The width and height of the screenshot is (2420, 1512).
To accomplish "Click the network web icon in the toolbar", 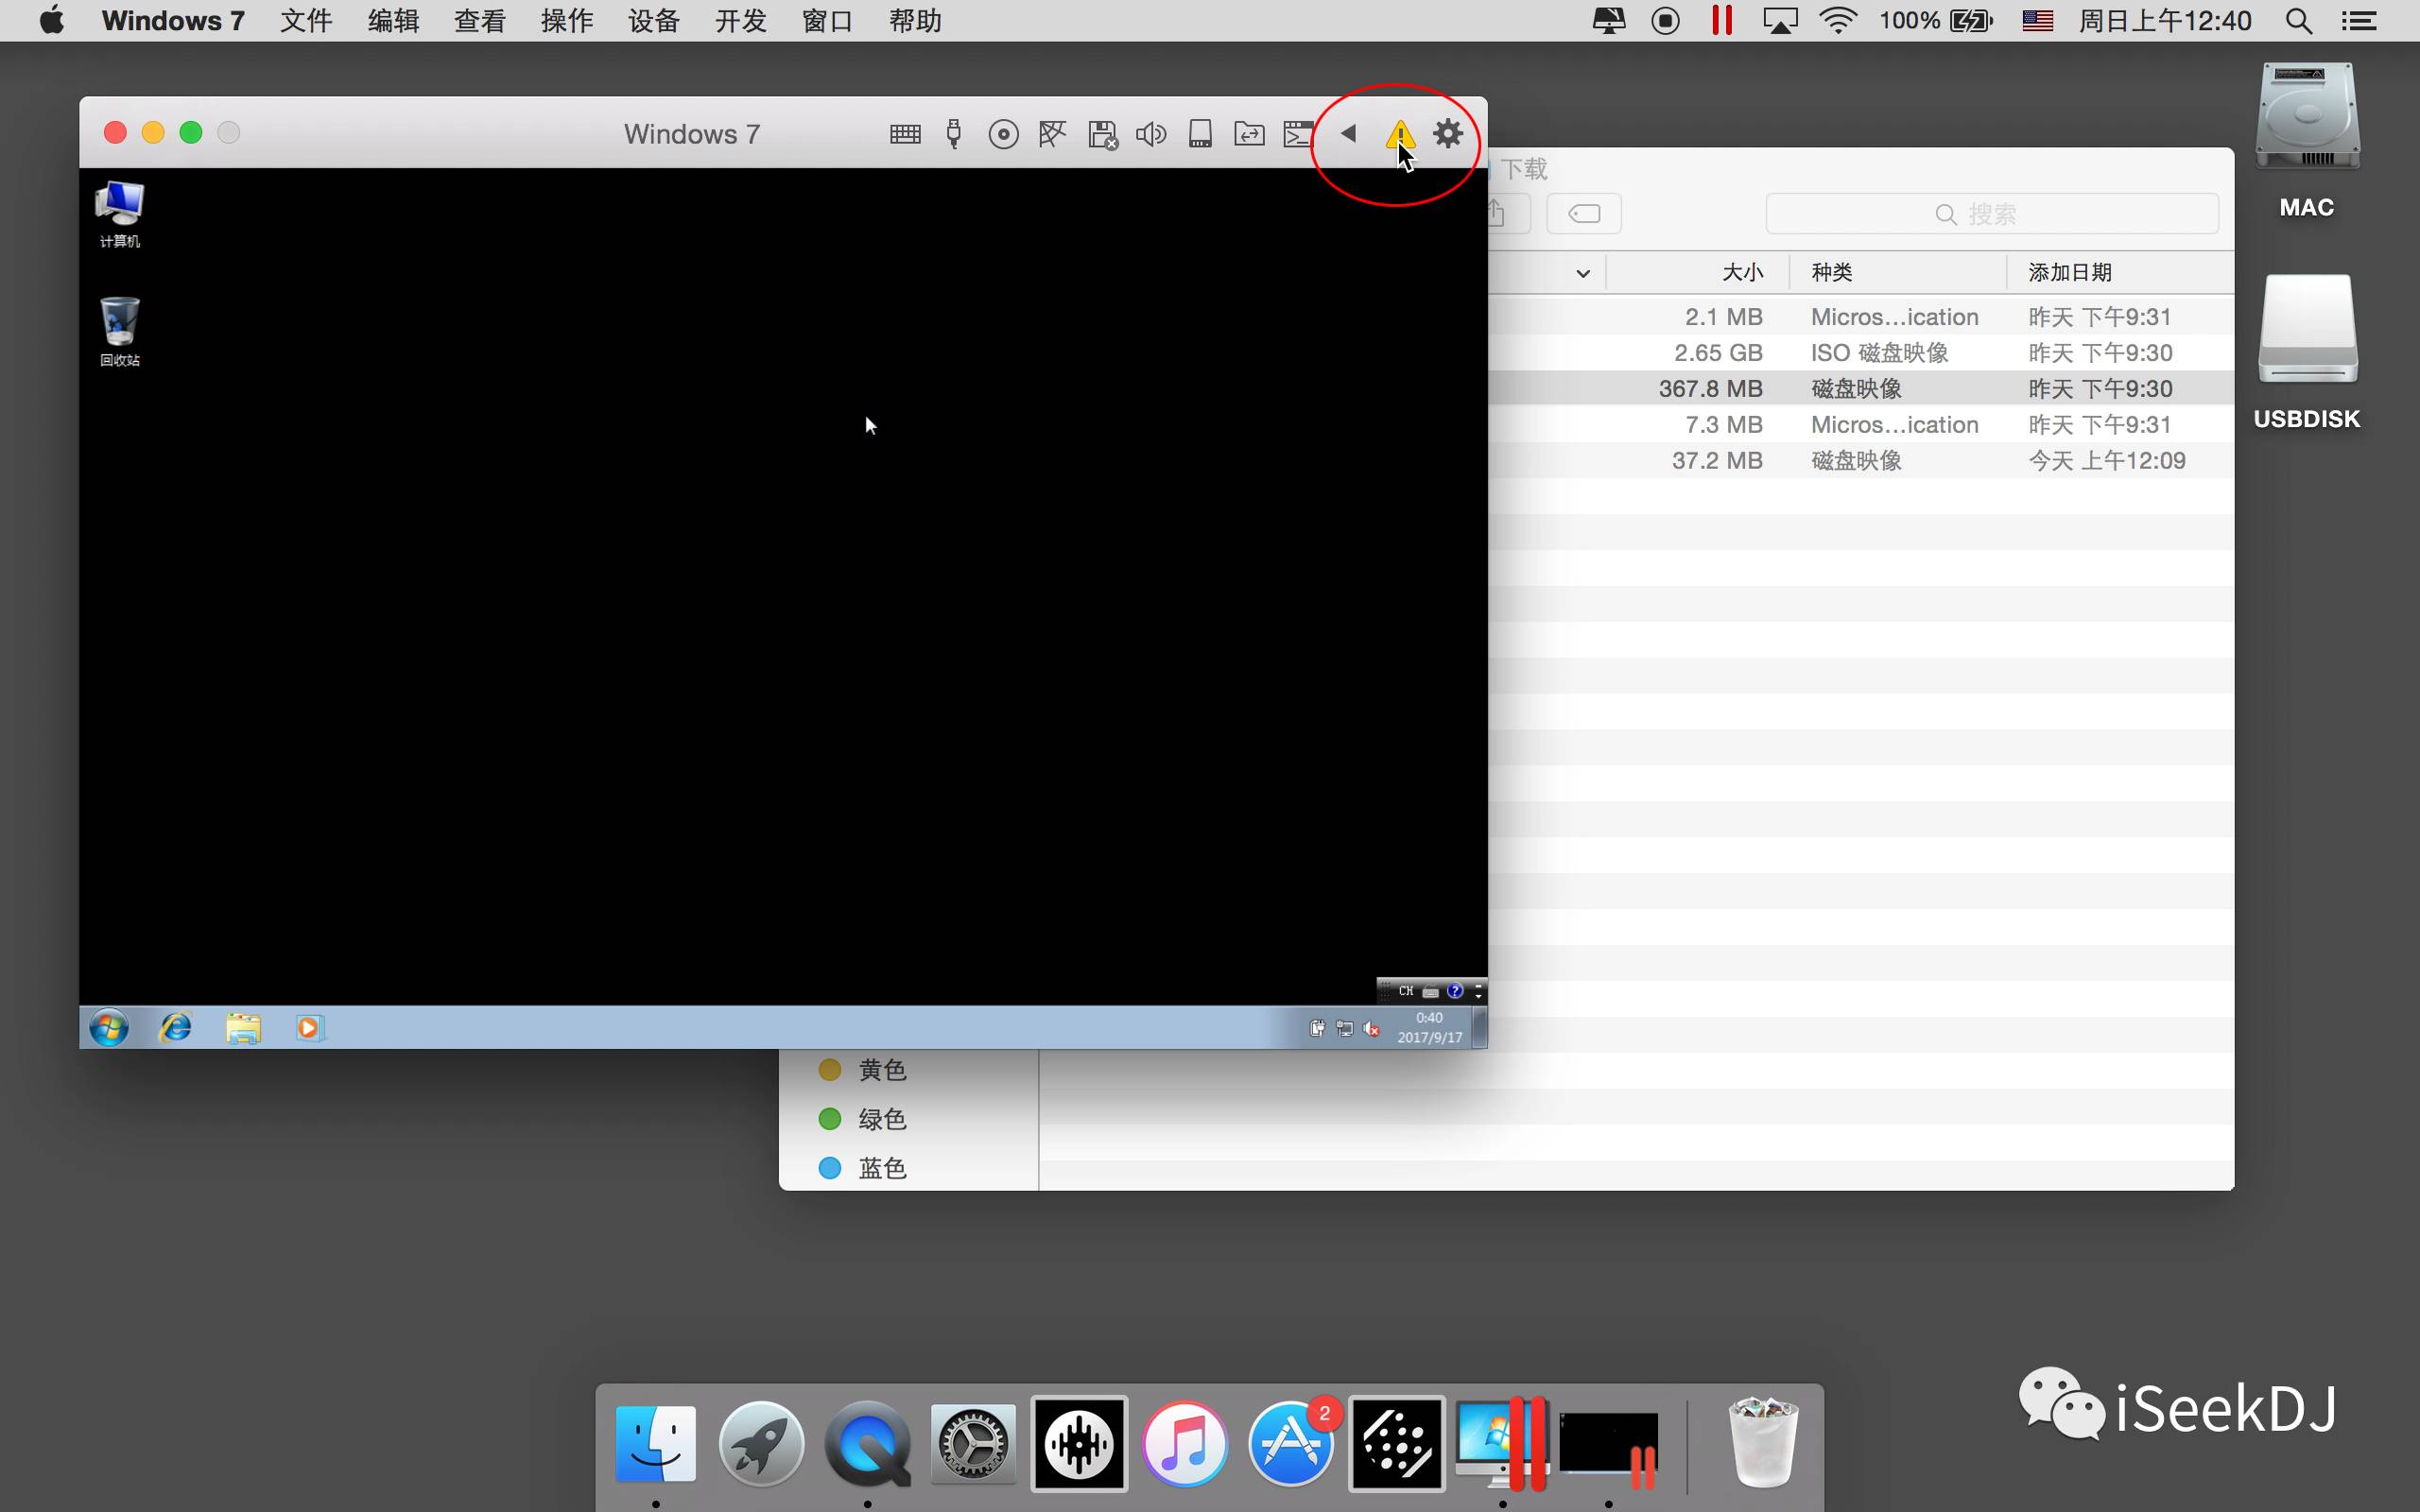I will pos(1052,134).
